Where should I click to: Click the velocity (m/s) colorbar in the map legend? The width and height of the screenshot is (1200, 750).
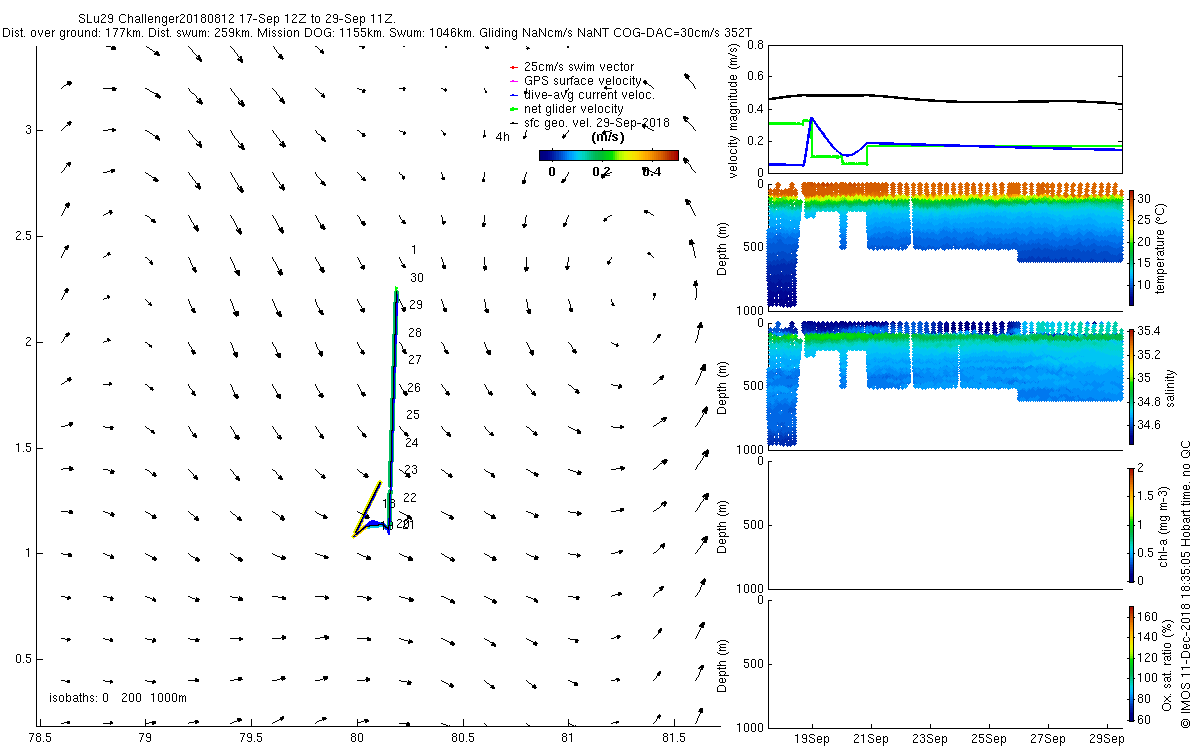(x=608, y=155)
